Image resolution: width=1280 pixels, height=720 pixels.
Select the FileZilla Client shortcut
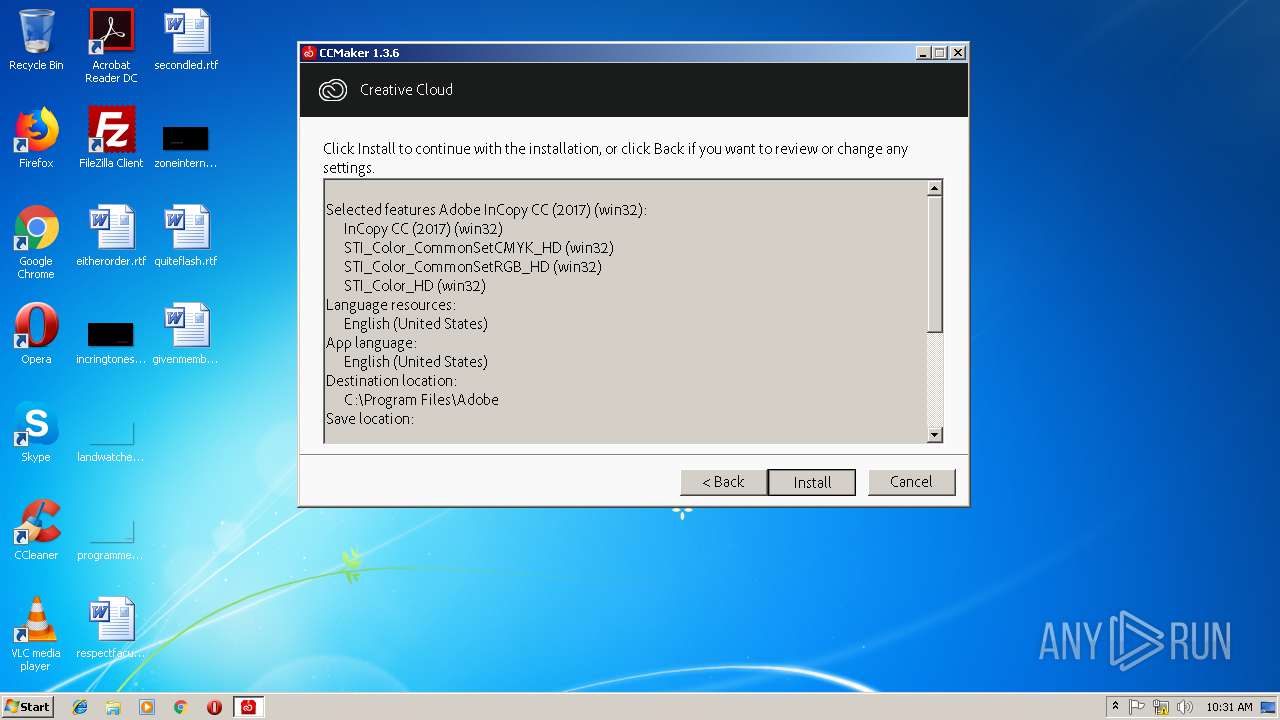pyautogui.click(x=111, y=138)
